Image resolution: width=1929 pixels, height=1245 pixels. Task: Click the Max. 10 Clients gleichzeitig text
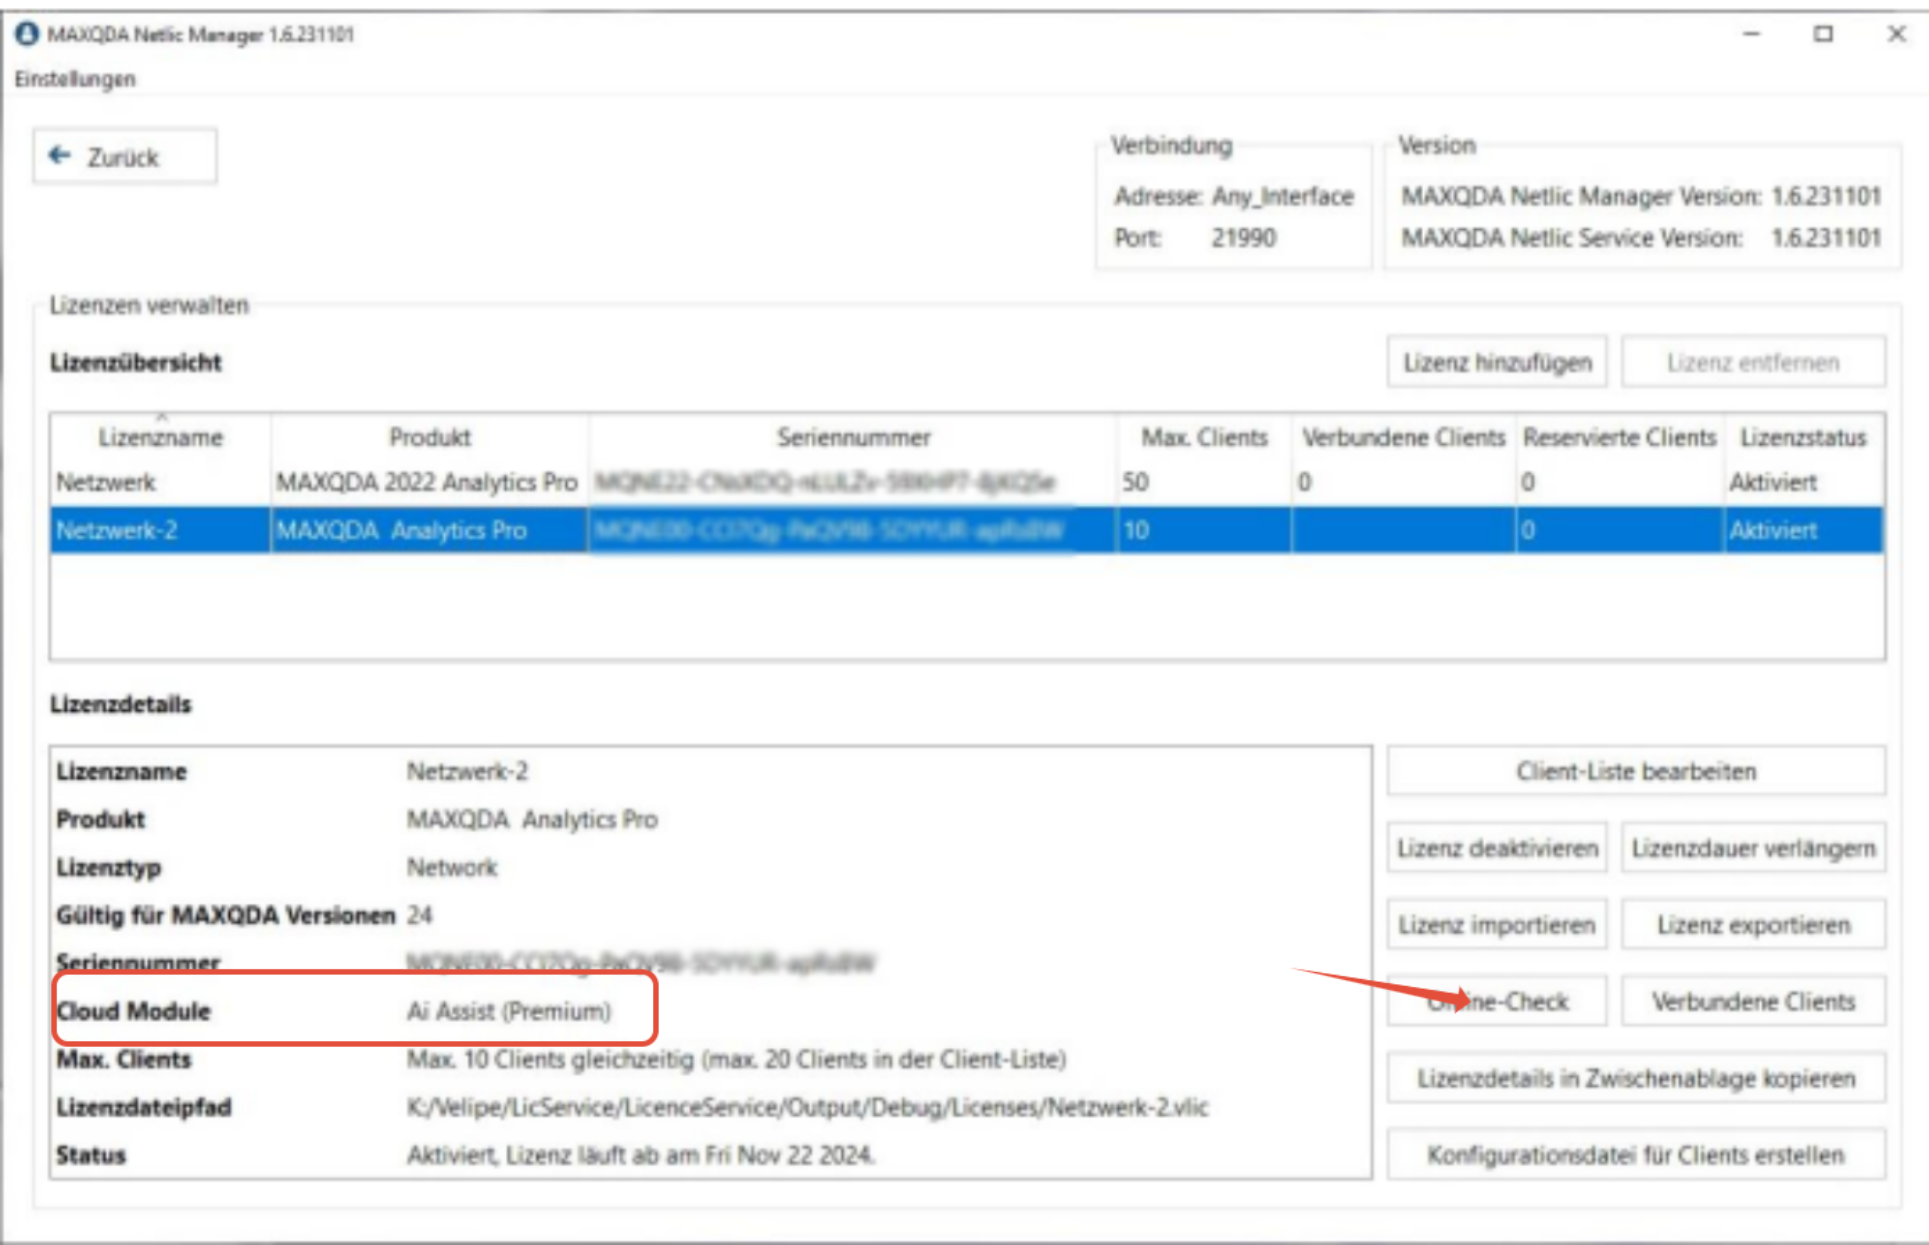tap(736, 1059)
